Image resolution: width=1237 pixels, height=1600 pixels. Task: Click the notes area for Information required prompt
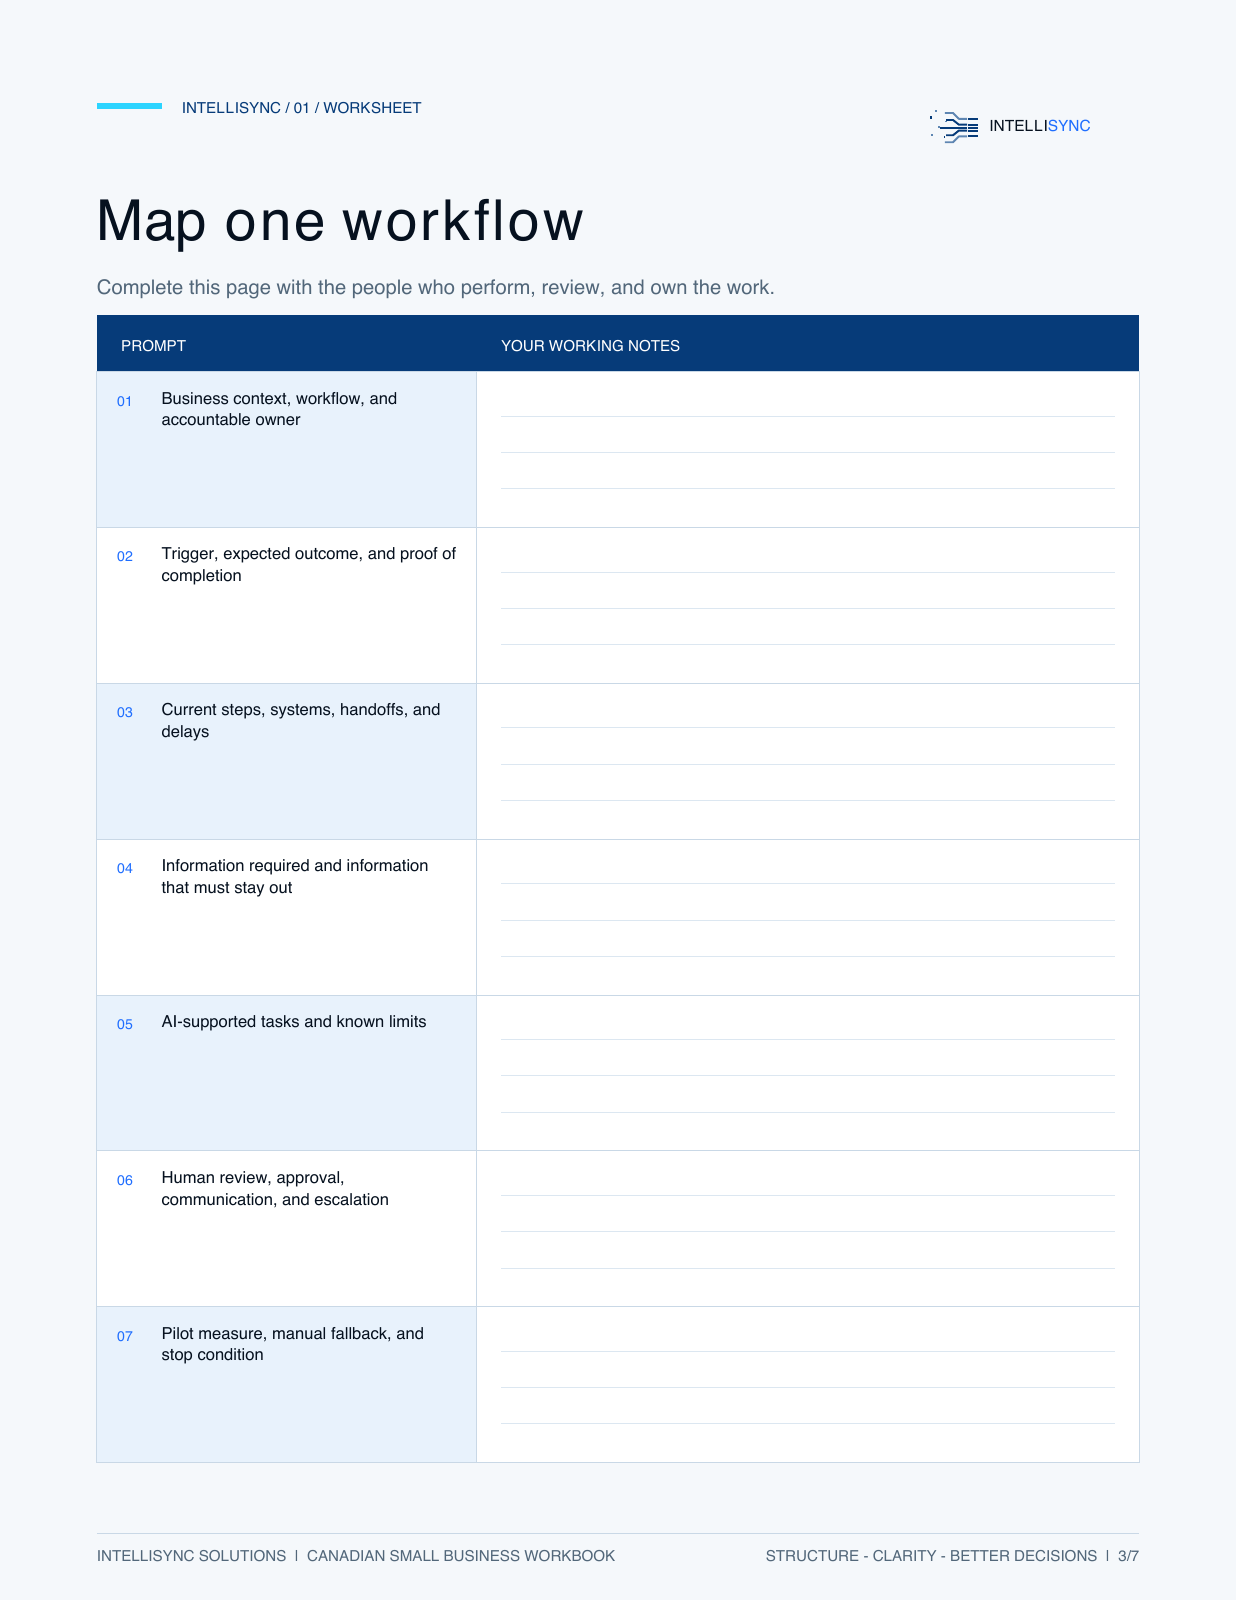coord(807,918)
